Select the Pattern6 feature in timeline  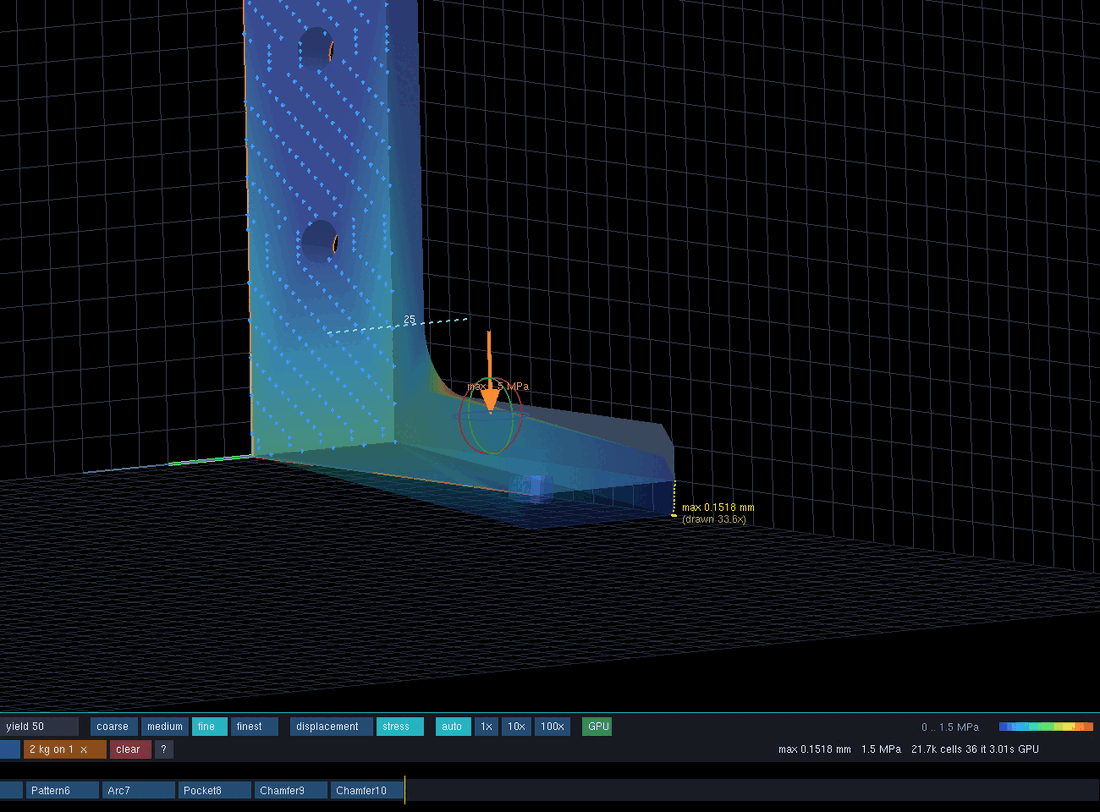[x=62, y=790]
